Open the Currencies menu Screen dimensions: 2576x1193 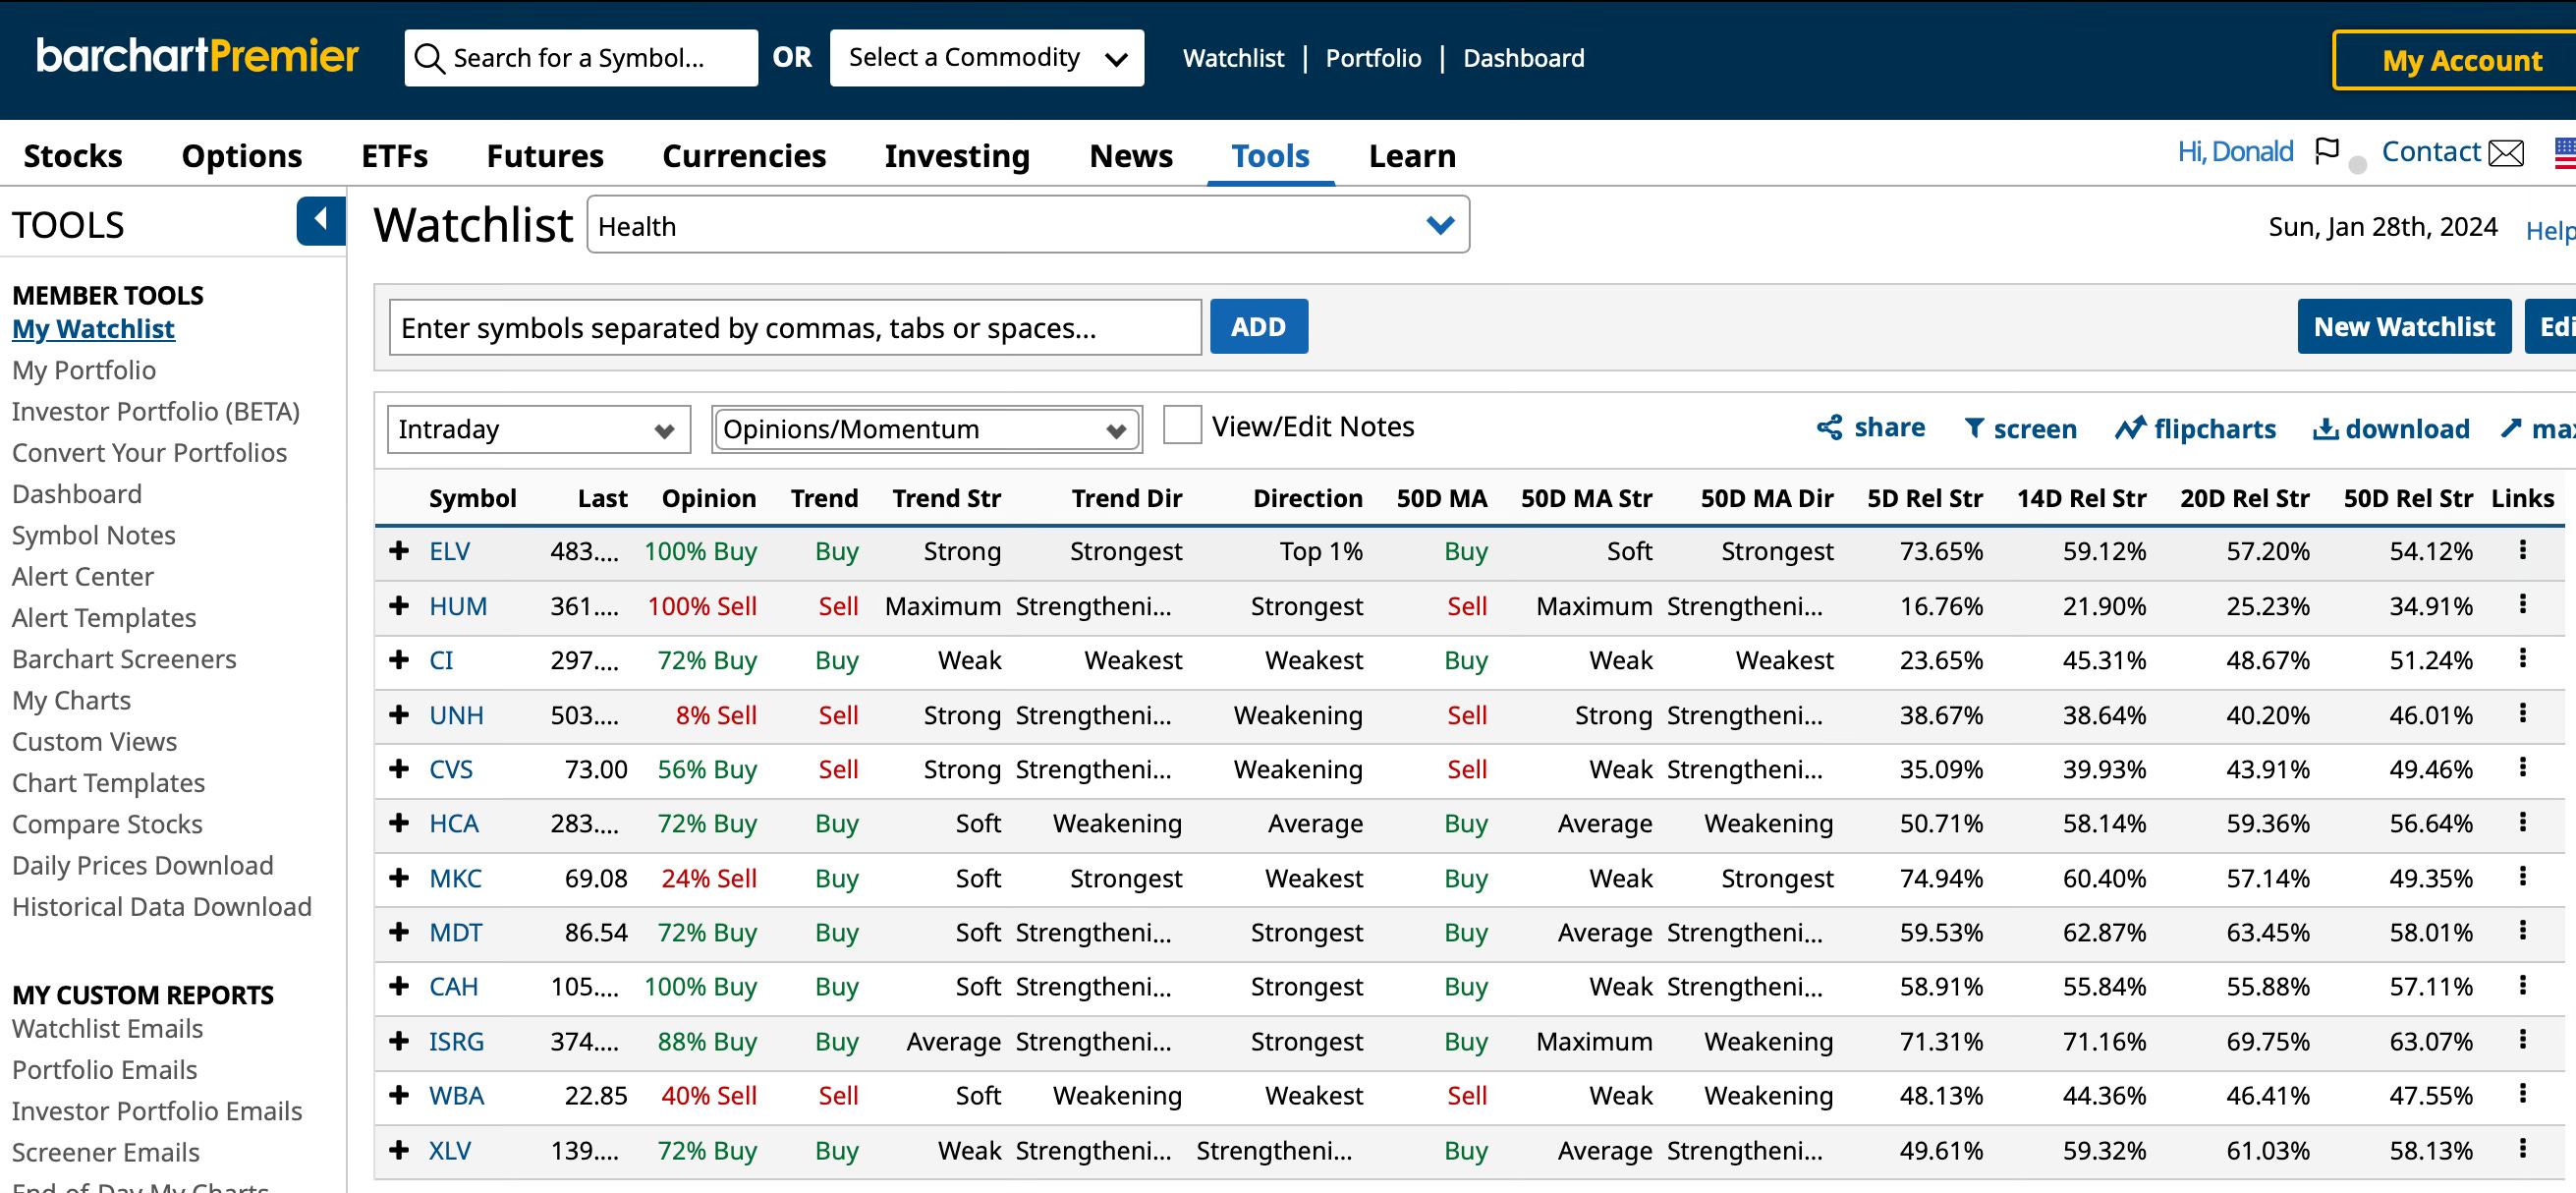[x=744, y=156]
